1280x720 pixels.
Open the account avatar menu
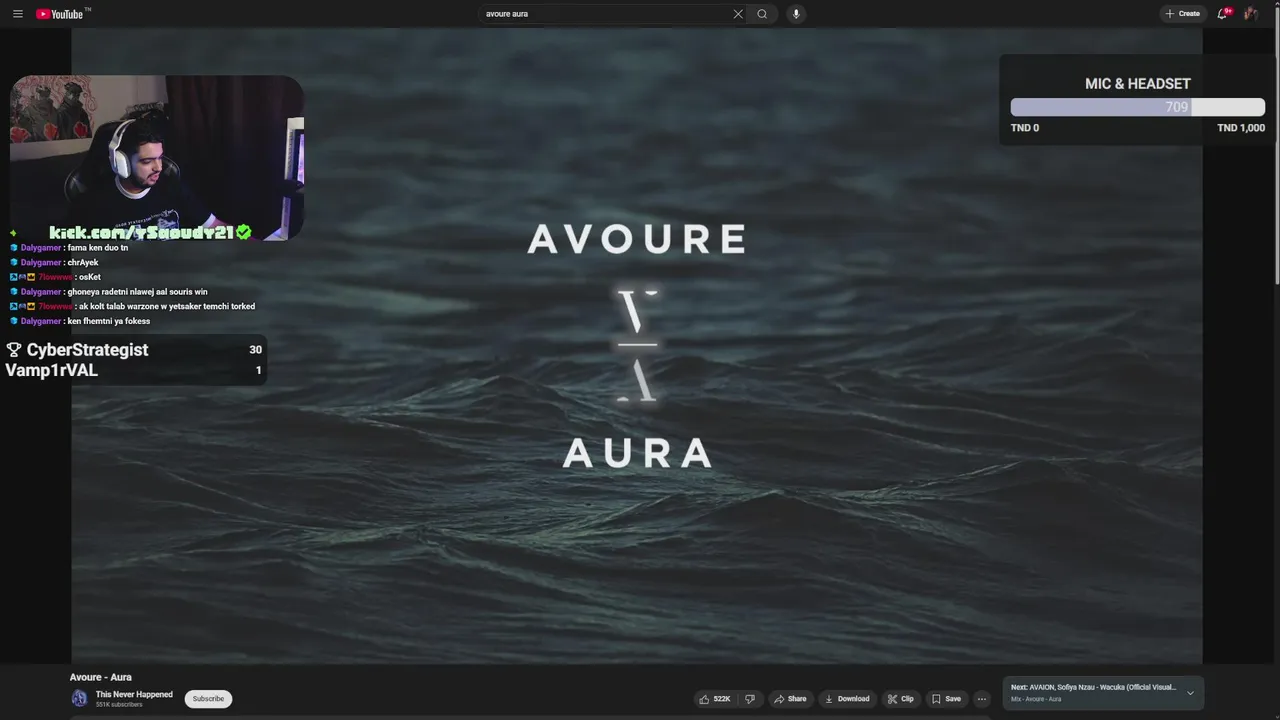pos(1251,14)
